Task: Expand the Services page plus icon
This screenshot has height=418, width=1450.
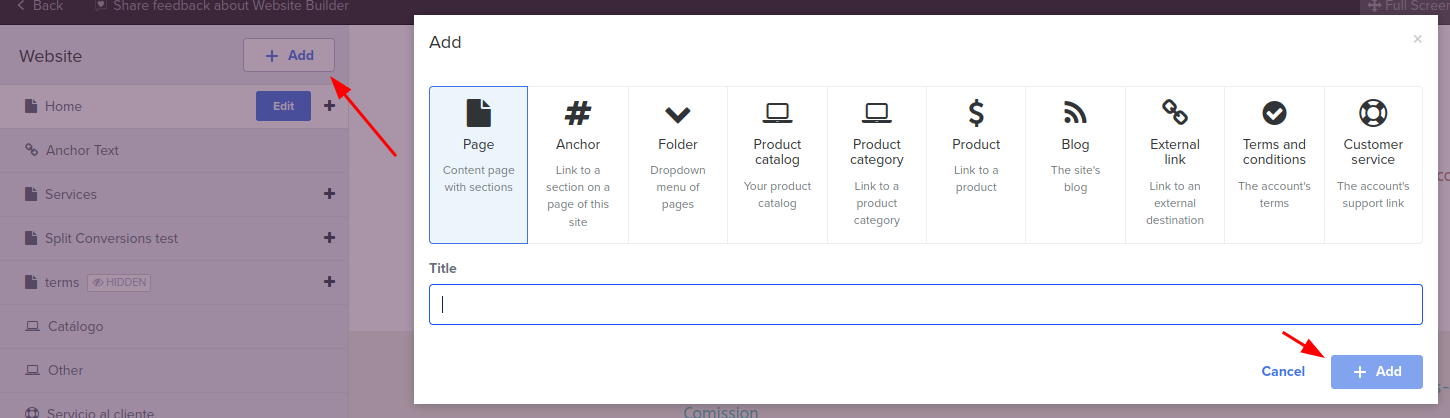Action: point(329,194)
